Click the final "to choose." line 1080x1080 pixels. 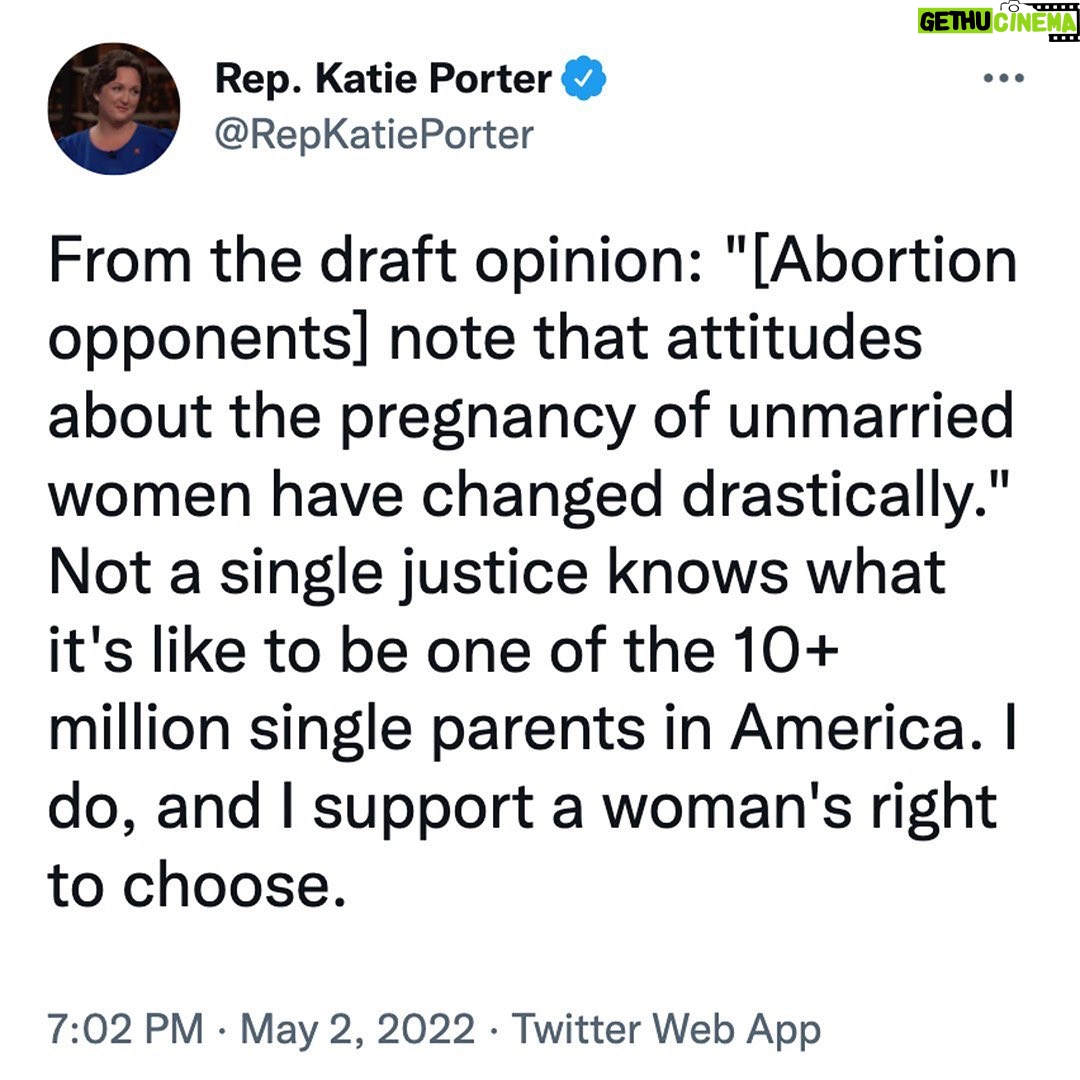[x=196, y=886]
